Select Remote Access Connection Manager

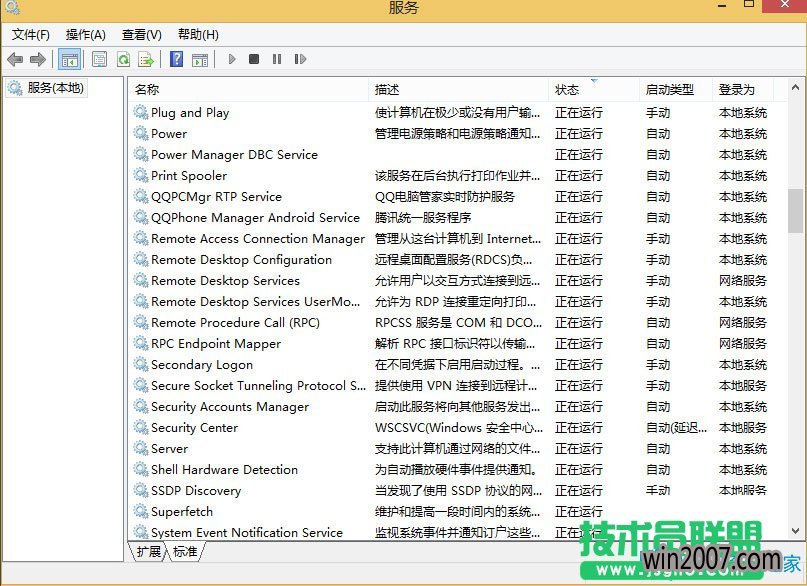click(458, 238)
